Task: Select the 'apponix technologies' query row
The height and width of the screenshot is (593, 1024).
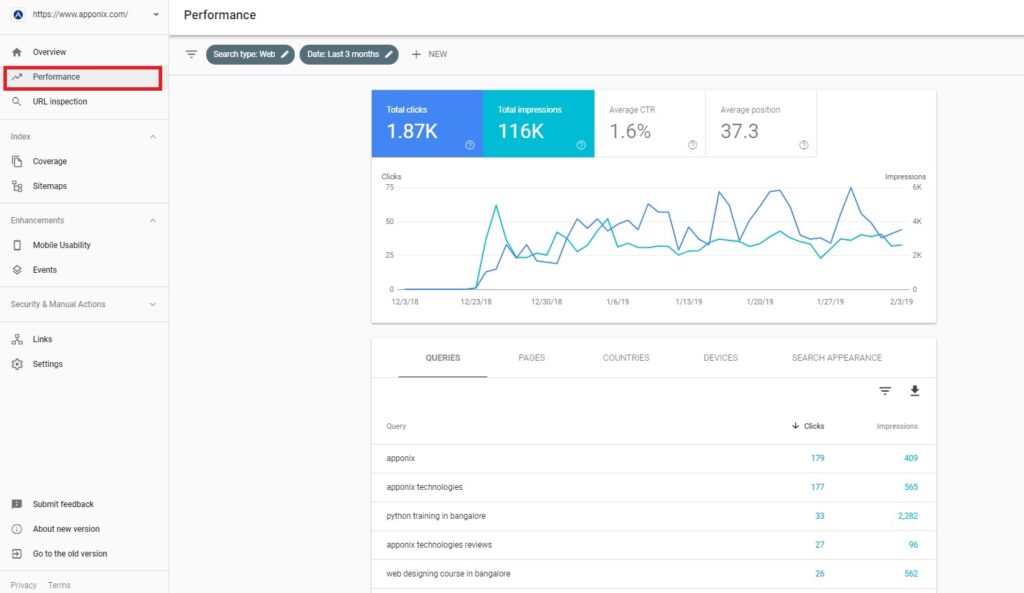Action: (x=654, y=487)
